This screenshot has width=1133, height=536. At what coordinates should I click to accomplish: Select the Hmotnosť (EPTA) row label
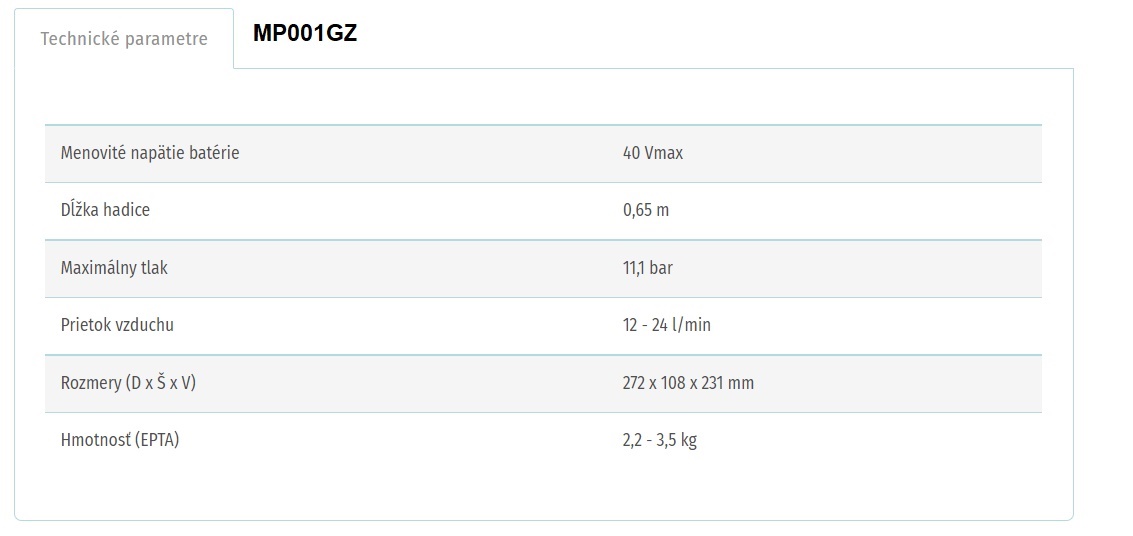coord(120,439)
